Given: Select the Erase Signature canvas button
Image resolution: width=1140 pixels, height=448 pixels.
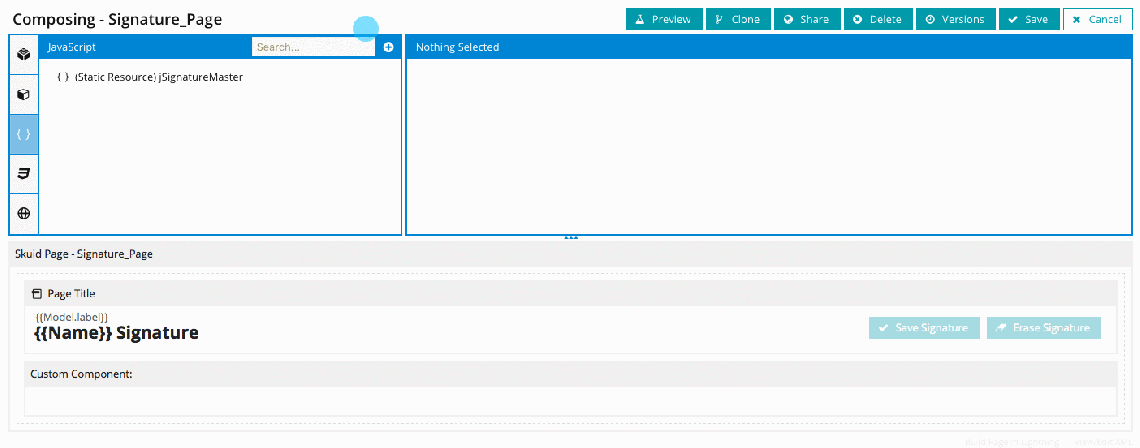Looking at the screenshot, I should click(x=1043, y=328).
